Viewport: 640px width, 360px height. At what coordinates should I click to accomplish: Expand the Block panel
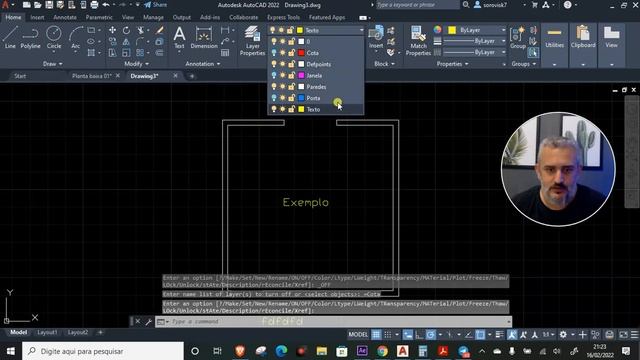point(384,64)
